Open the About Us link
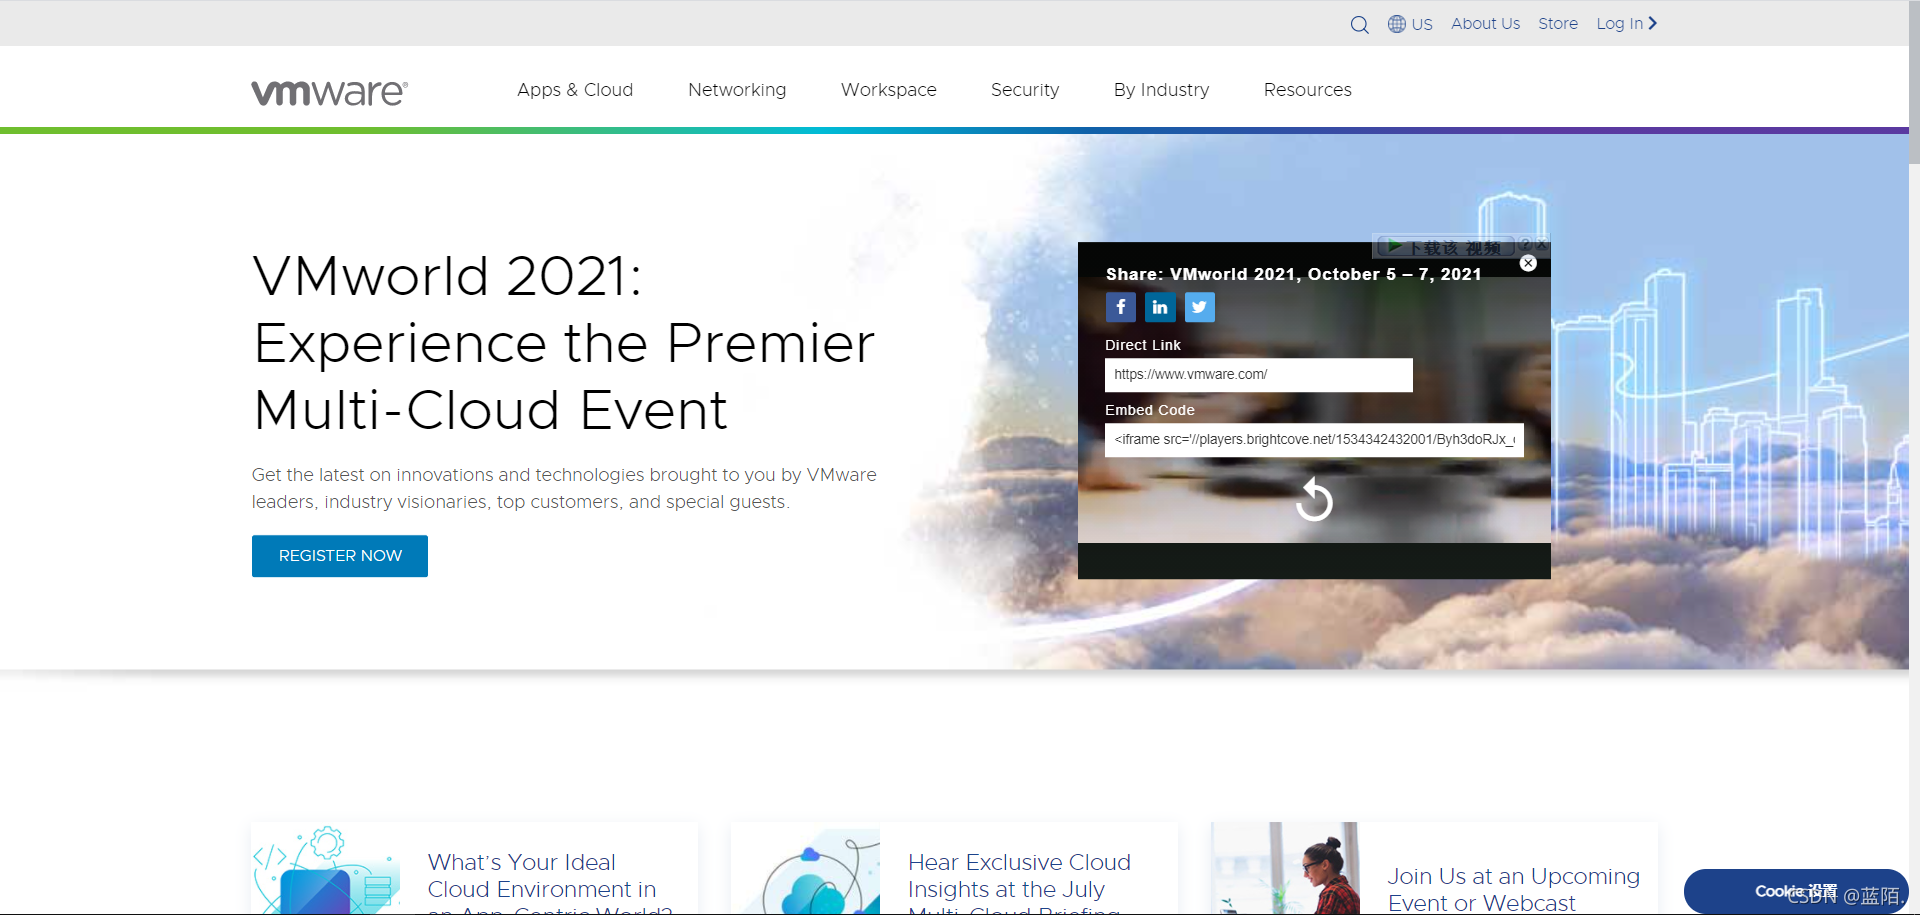 pyautogui.click(x=1485, y=24)
